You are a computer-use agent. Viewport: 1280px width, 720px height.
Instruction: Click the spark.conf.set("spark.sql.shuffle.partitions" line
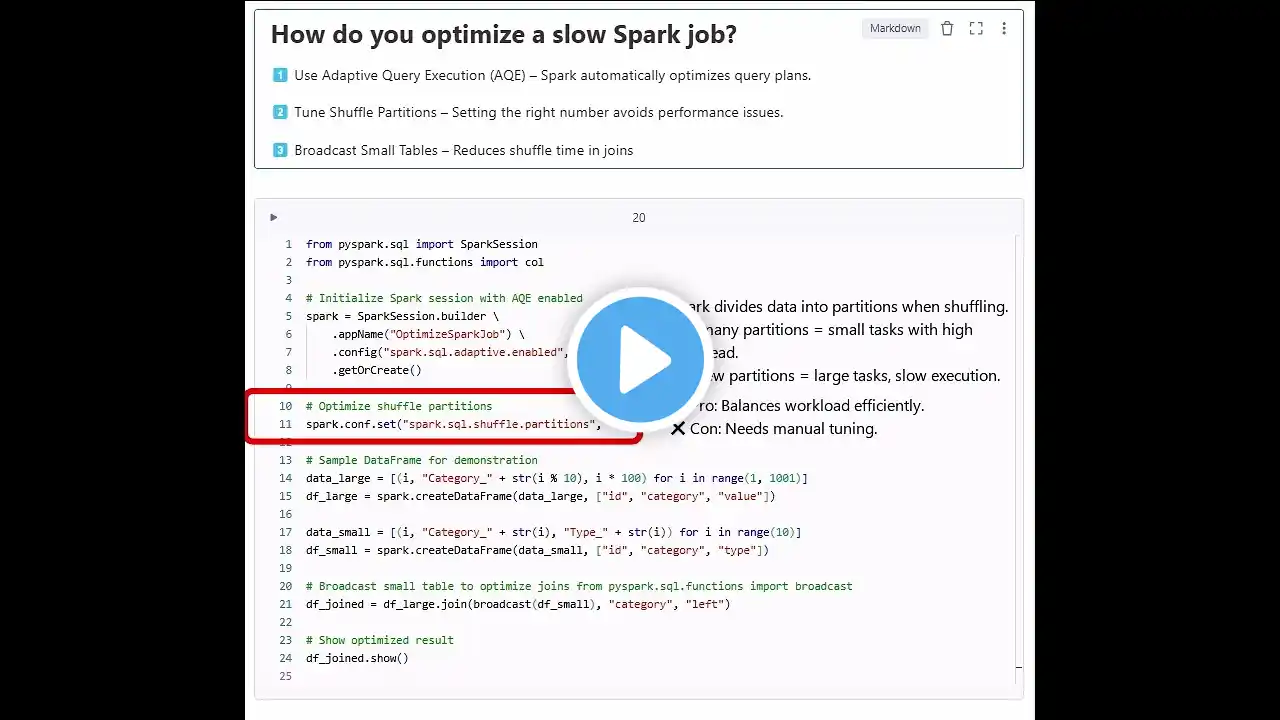[x=454, y=424]
